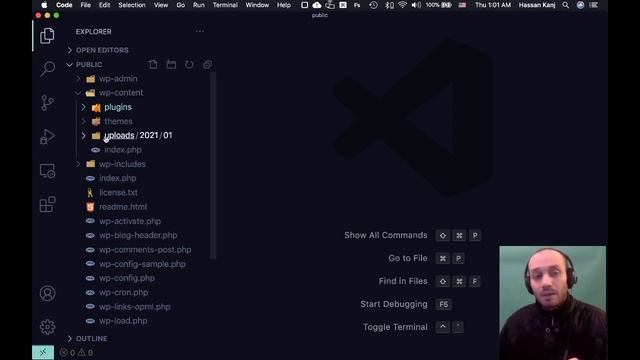Open the Window menu
The width and height of the screenshot is (640, 360).
coord(257,5)
